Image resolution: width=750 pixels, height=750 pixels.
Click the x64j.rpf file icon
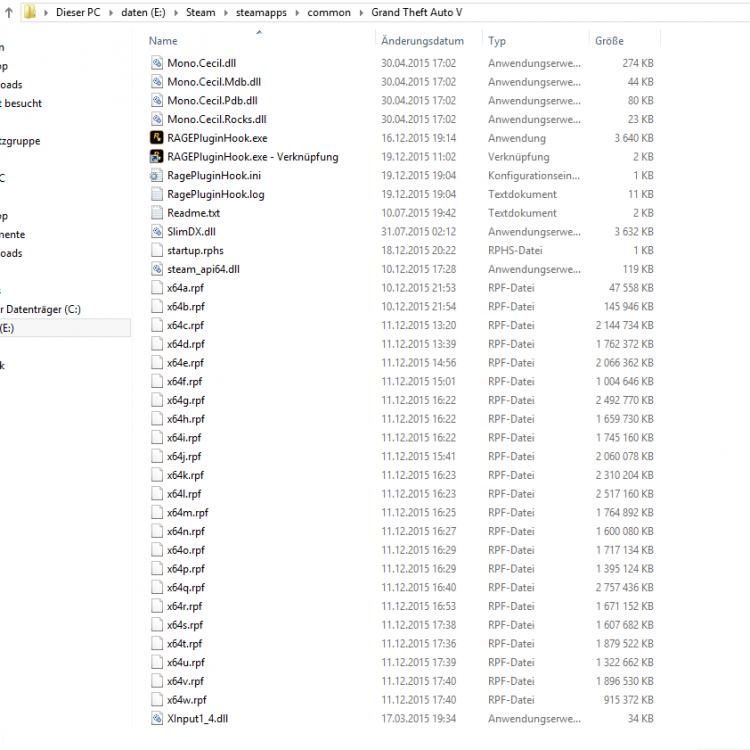157,456
